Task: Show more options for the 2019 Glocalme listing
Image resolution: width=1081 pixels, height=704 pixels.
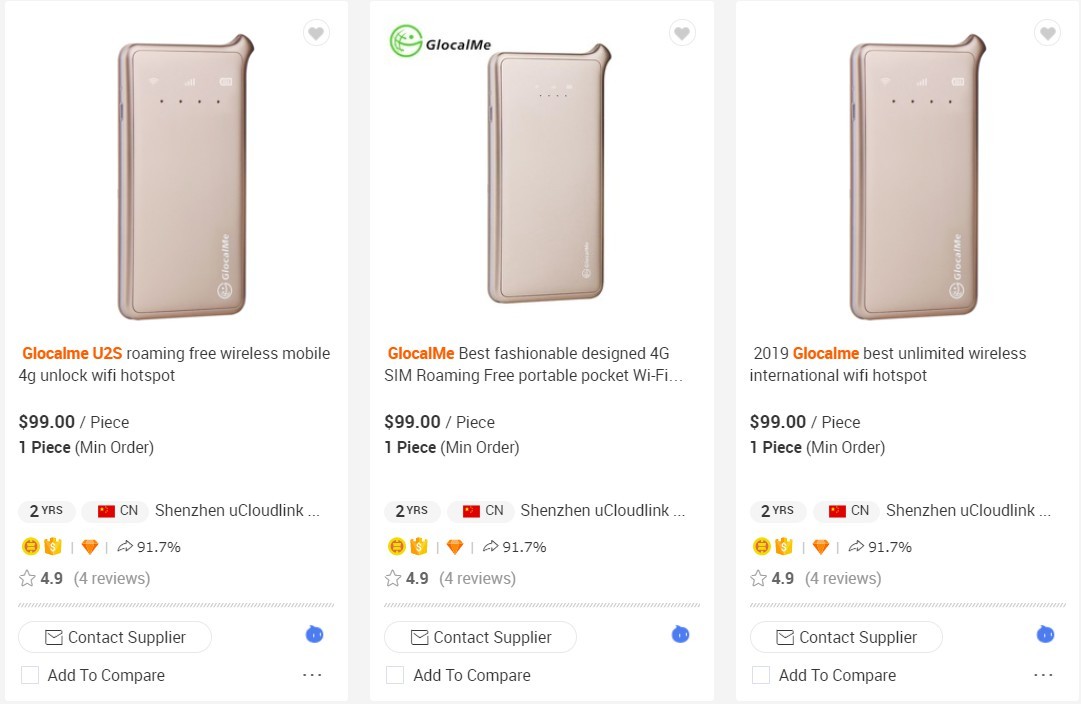Action: (1043, 675)
